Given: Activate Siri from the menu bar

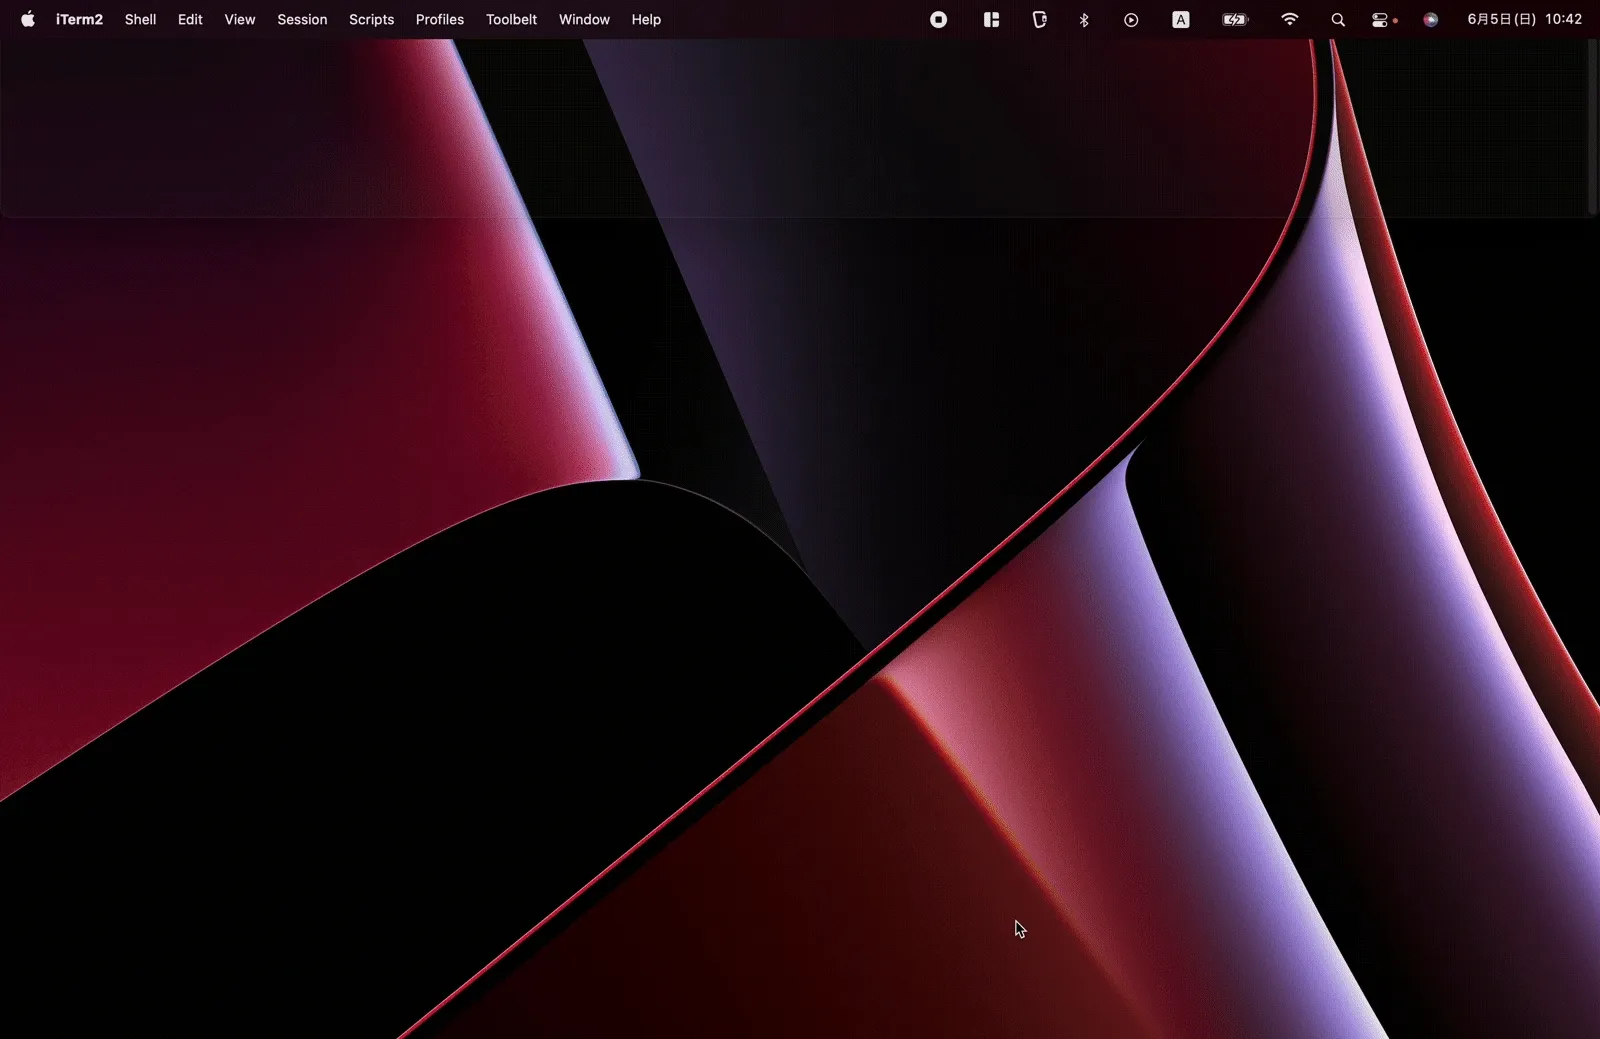Looking at the screenshot, I should pyautogui.click(x=1430, y=19).
